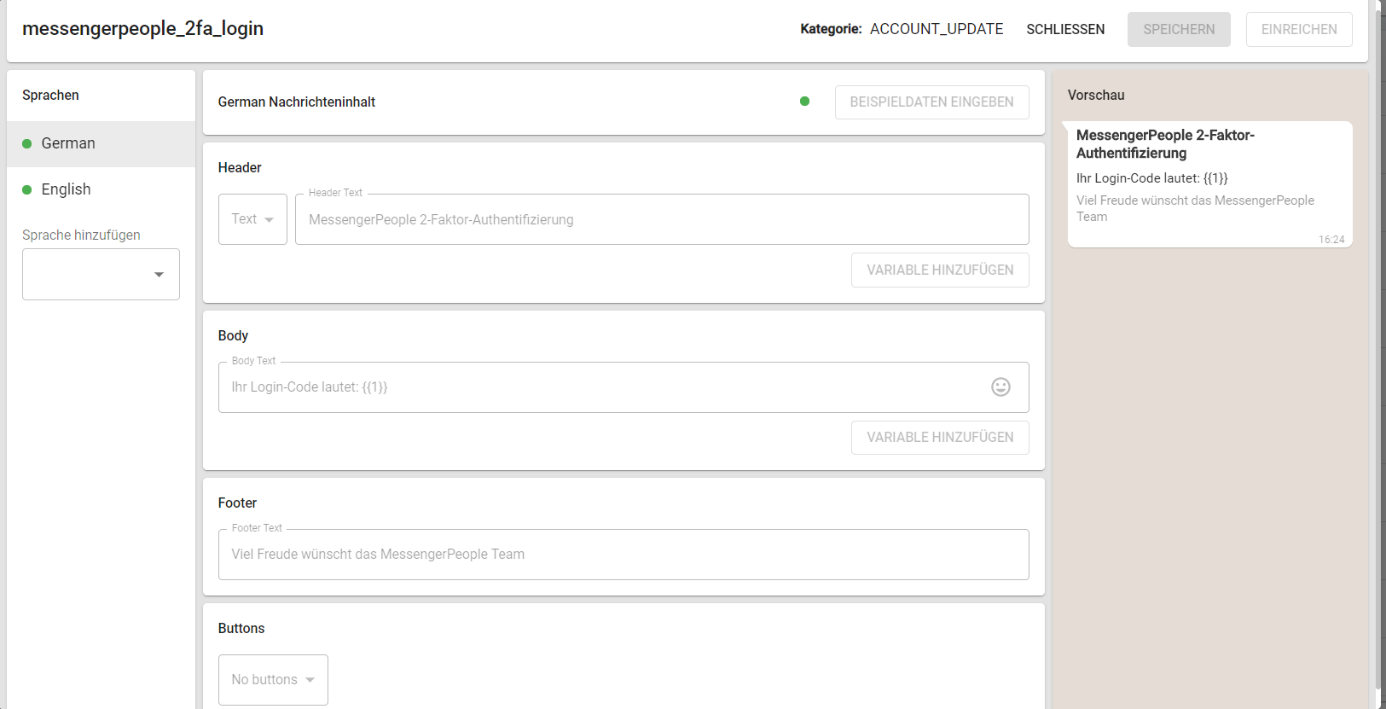Click the EINREICHEN button
Image resolution: width=1386 pixels, height=709 pixels.
[x=1299, y=30]
